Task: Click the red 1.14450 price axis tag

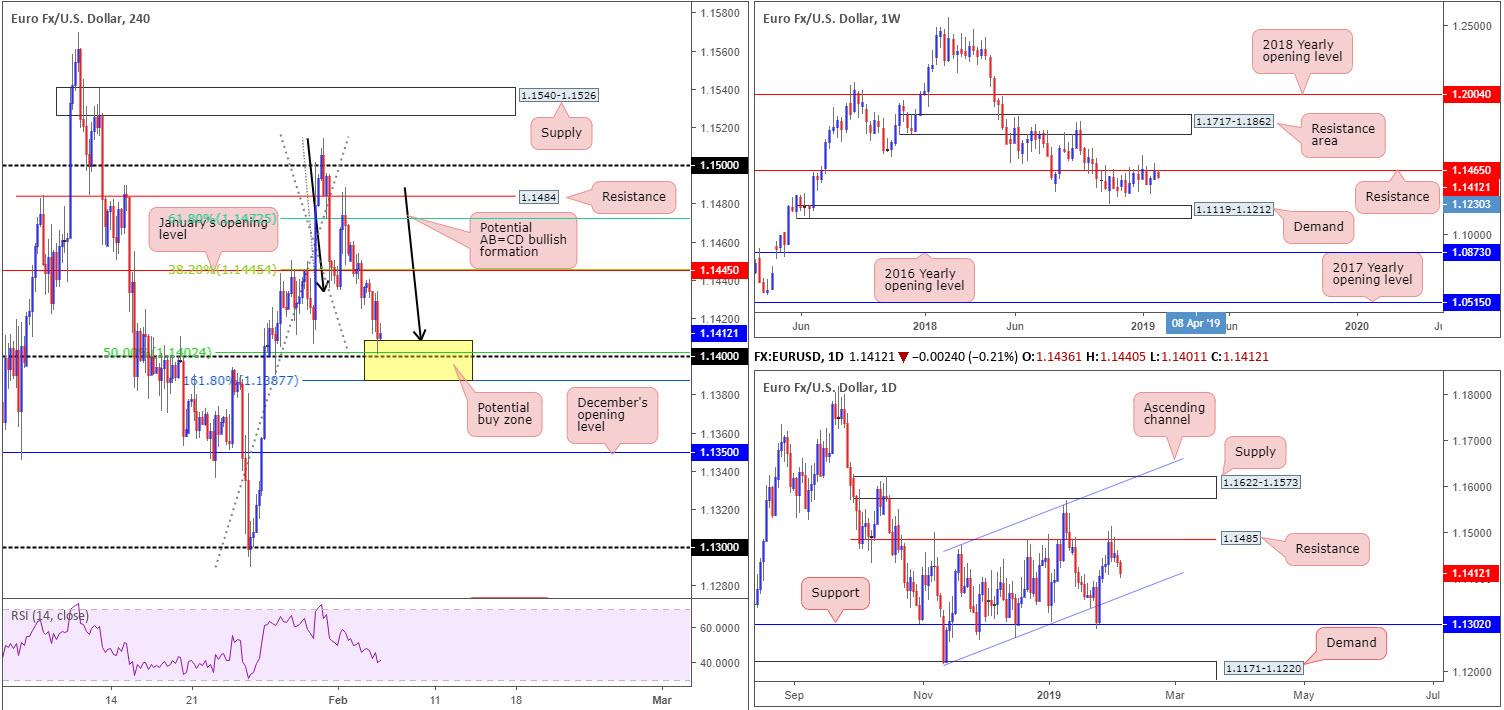Action: [x=721, y=270]
